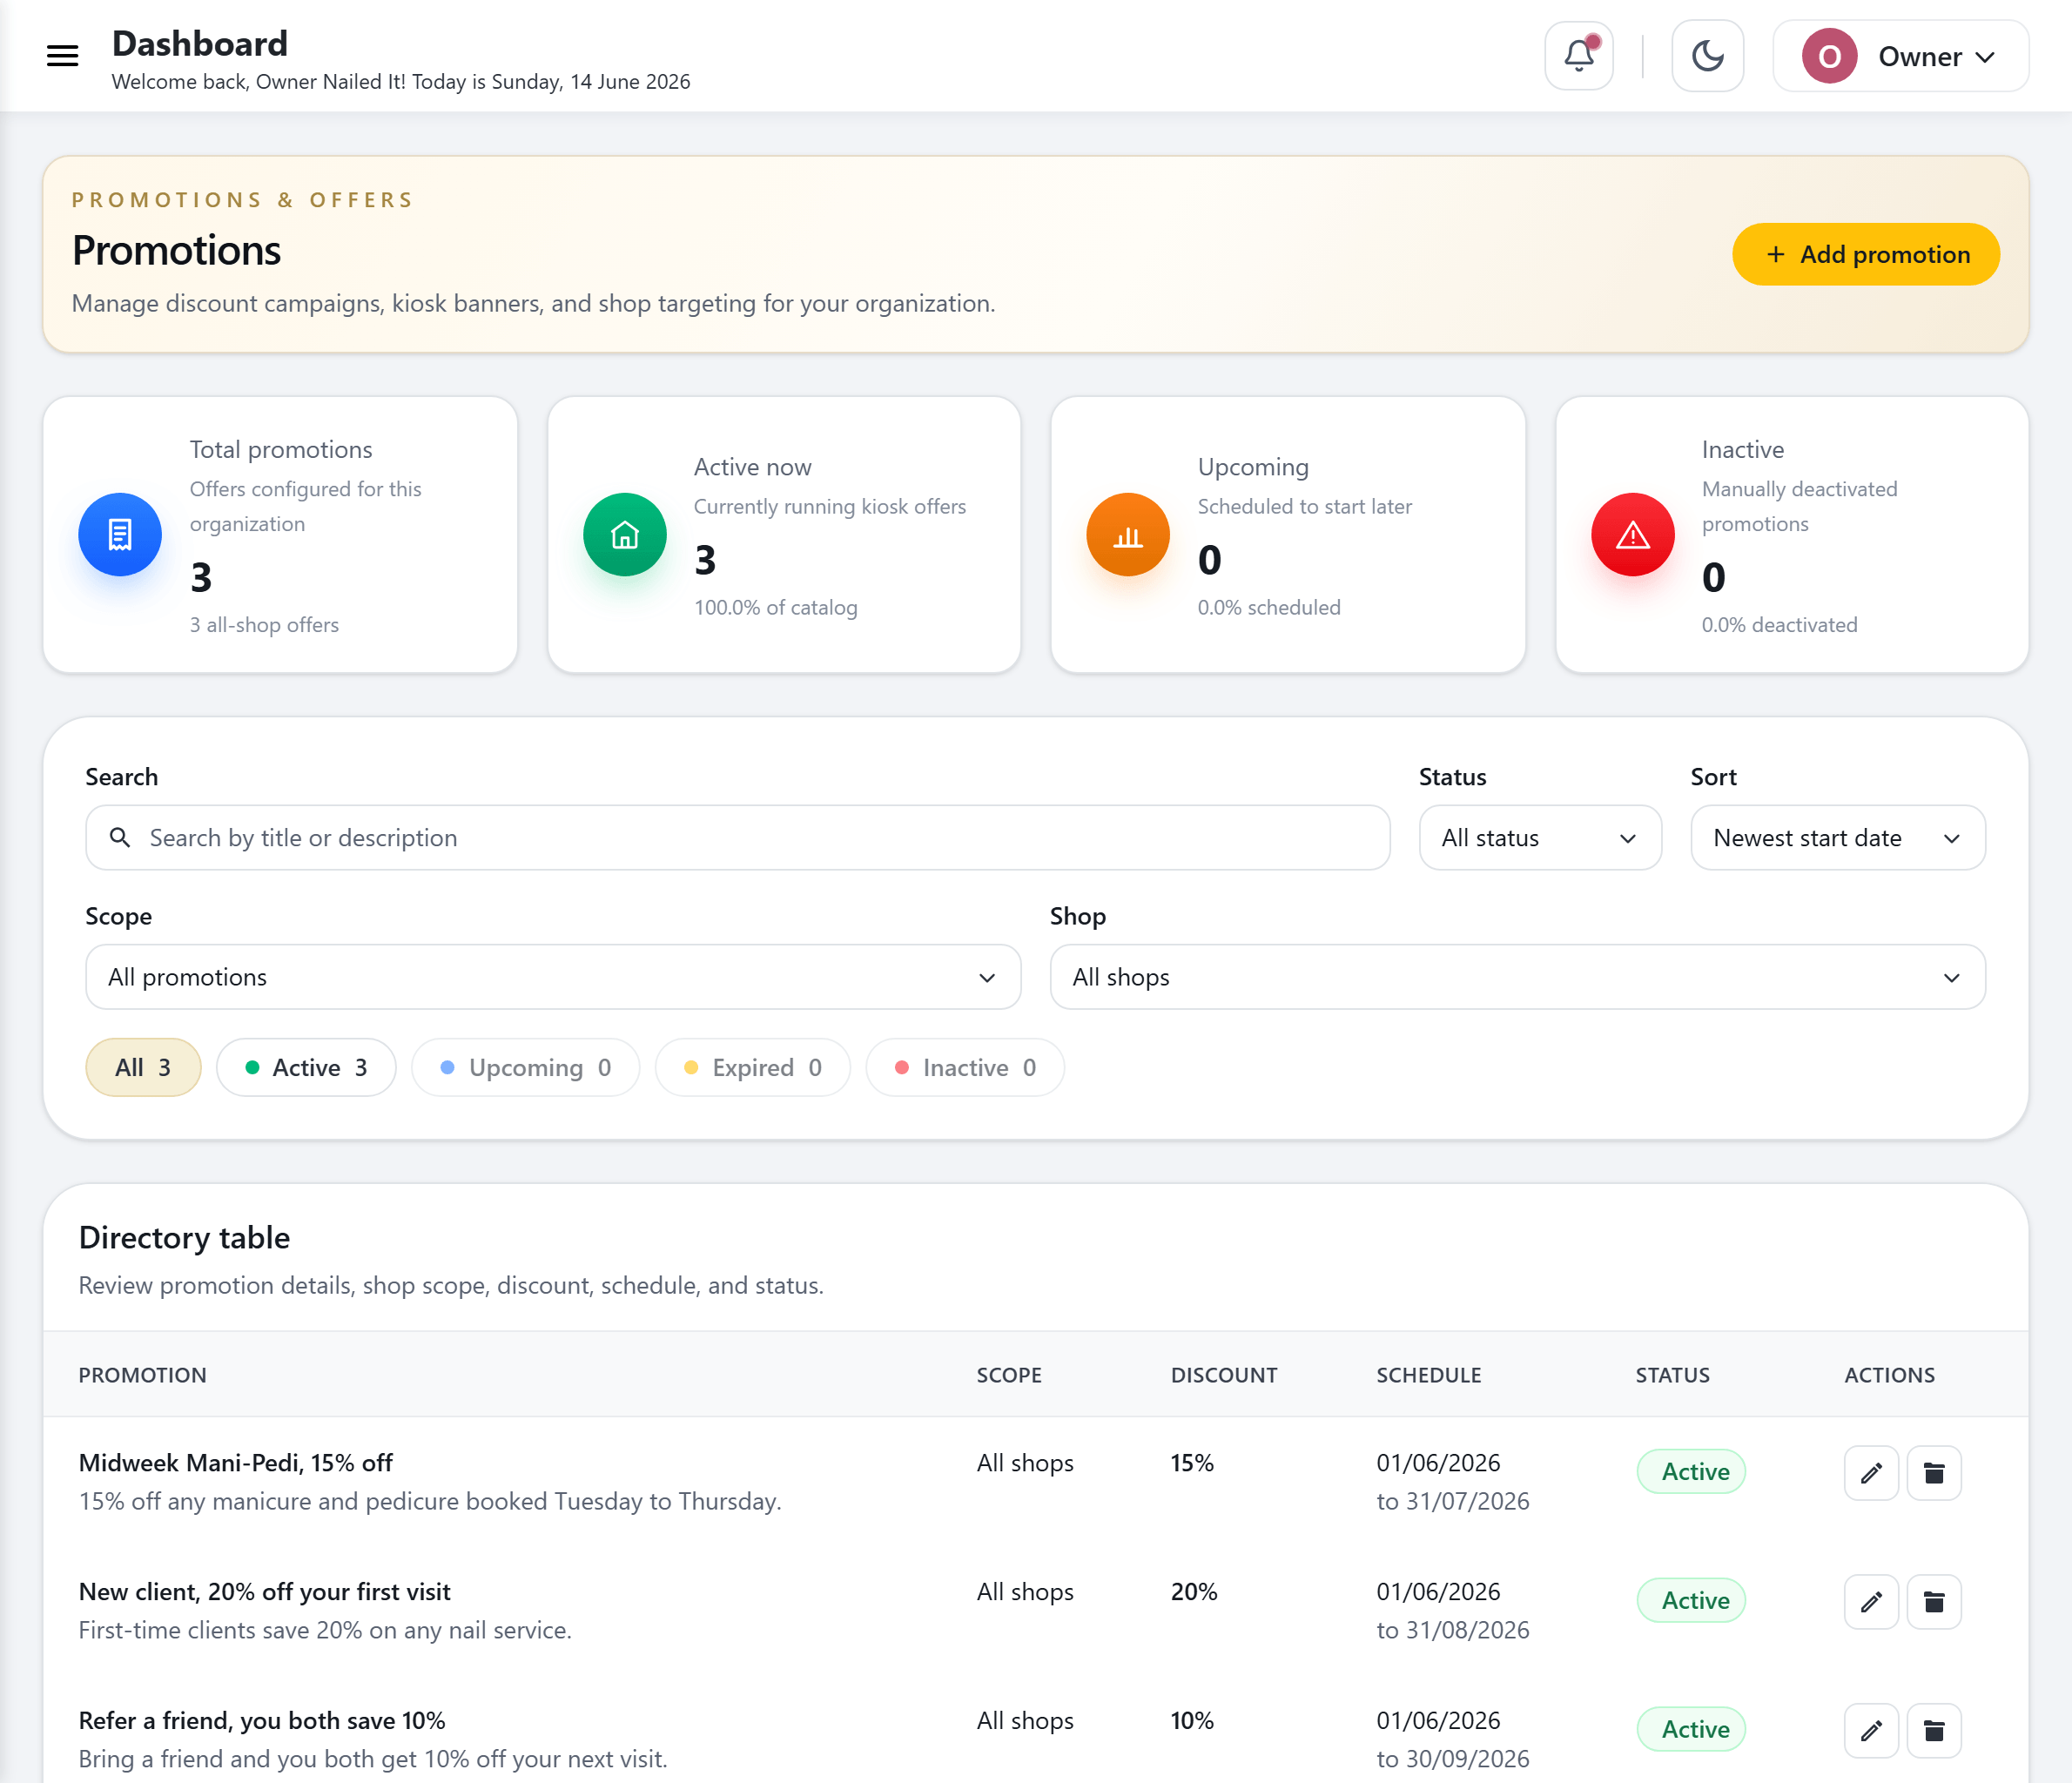Click the ACTIONS column header

[x=1890, y=1374]
